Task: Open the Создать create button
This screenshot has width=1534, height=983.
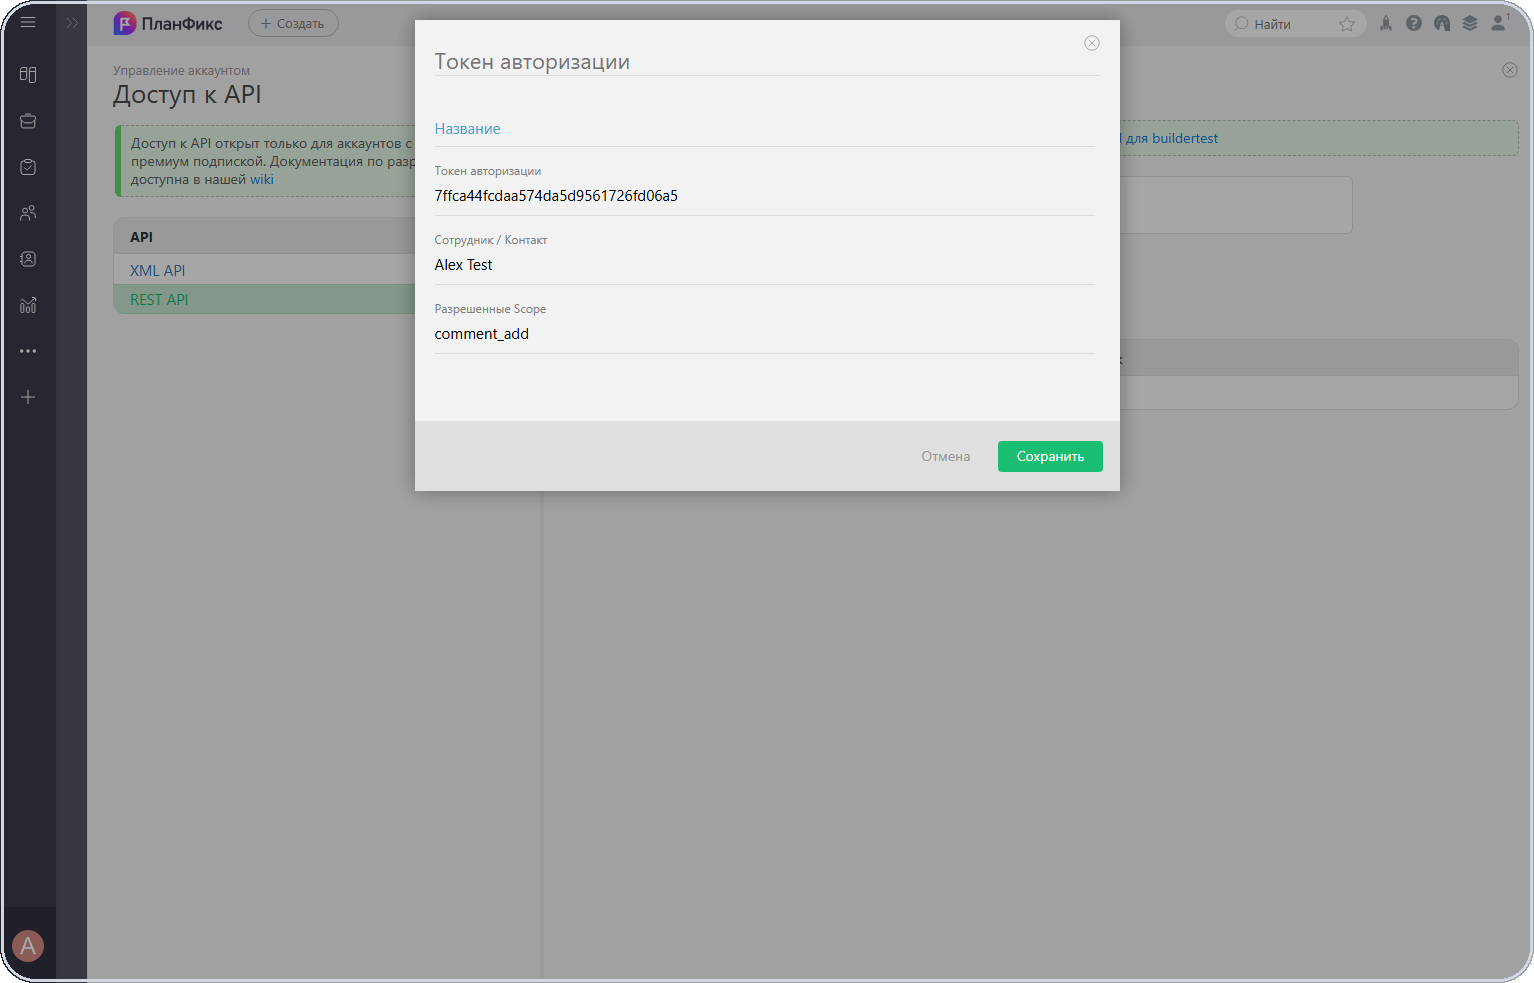Action: [293, 23]
